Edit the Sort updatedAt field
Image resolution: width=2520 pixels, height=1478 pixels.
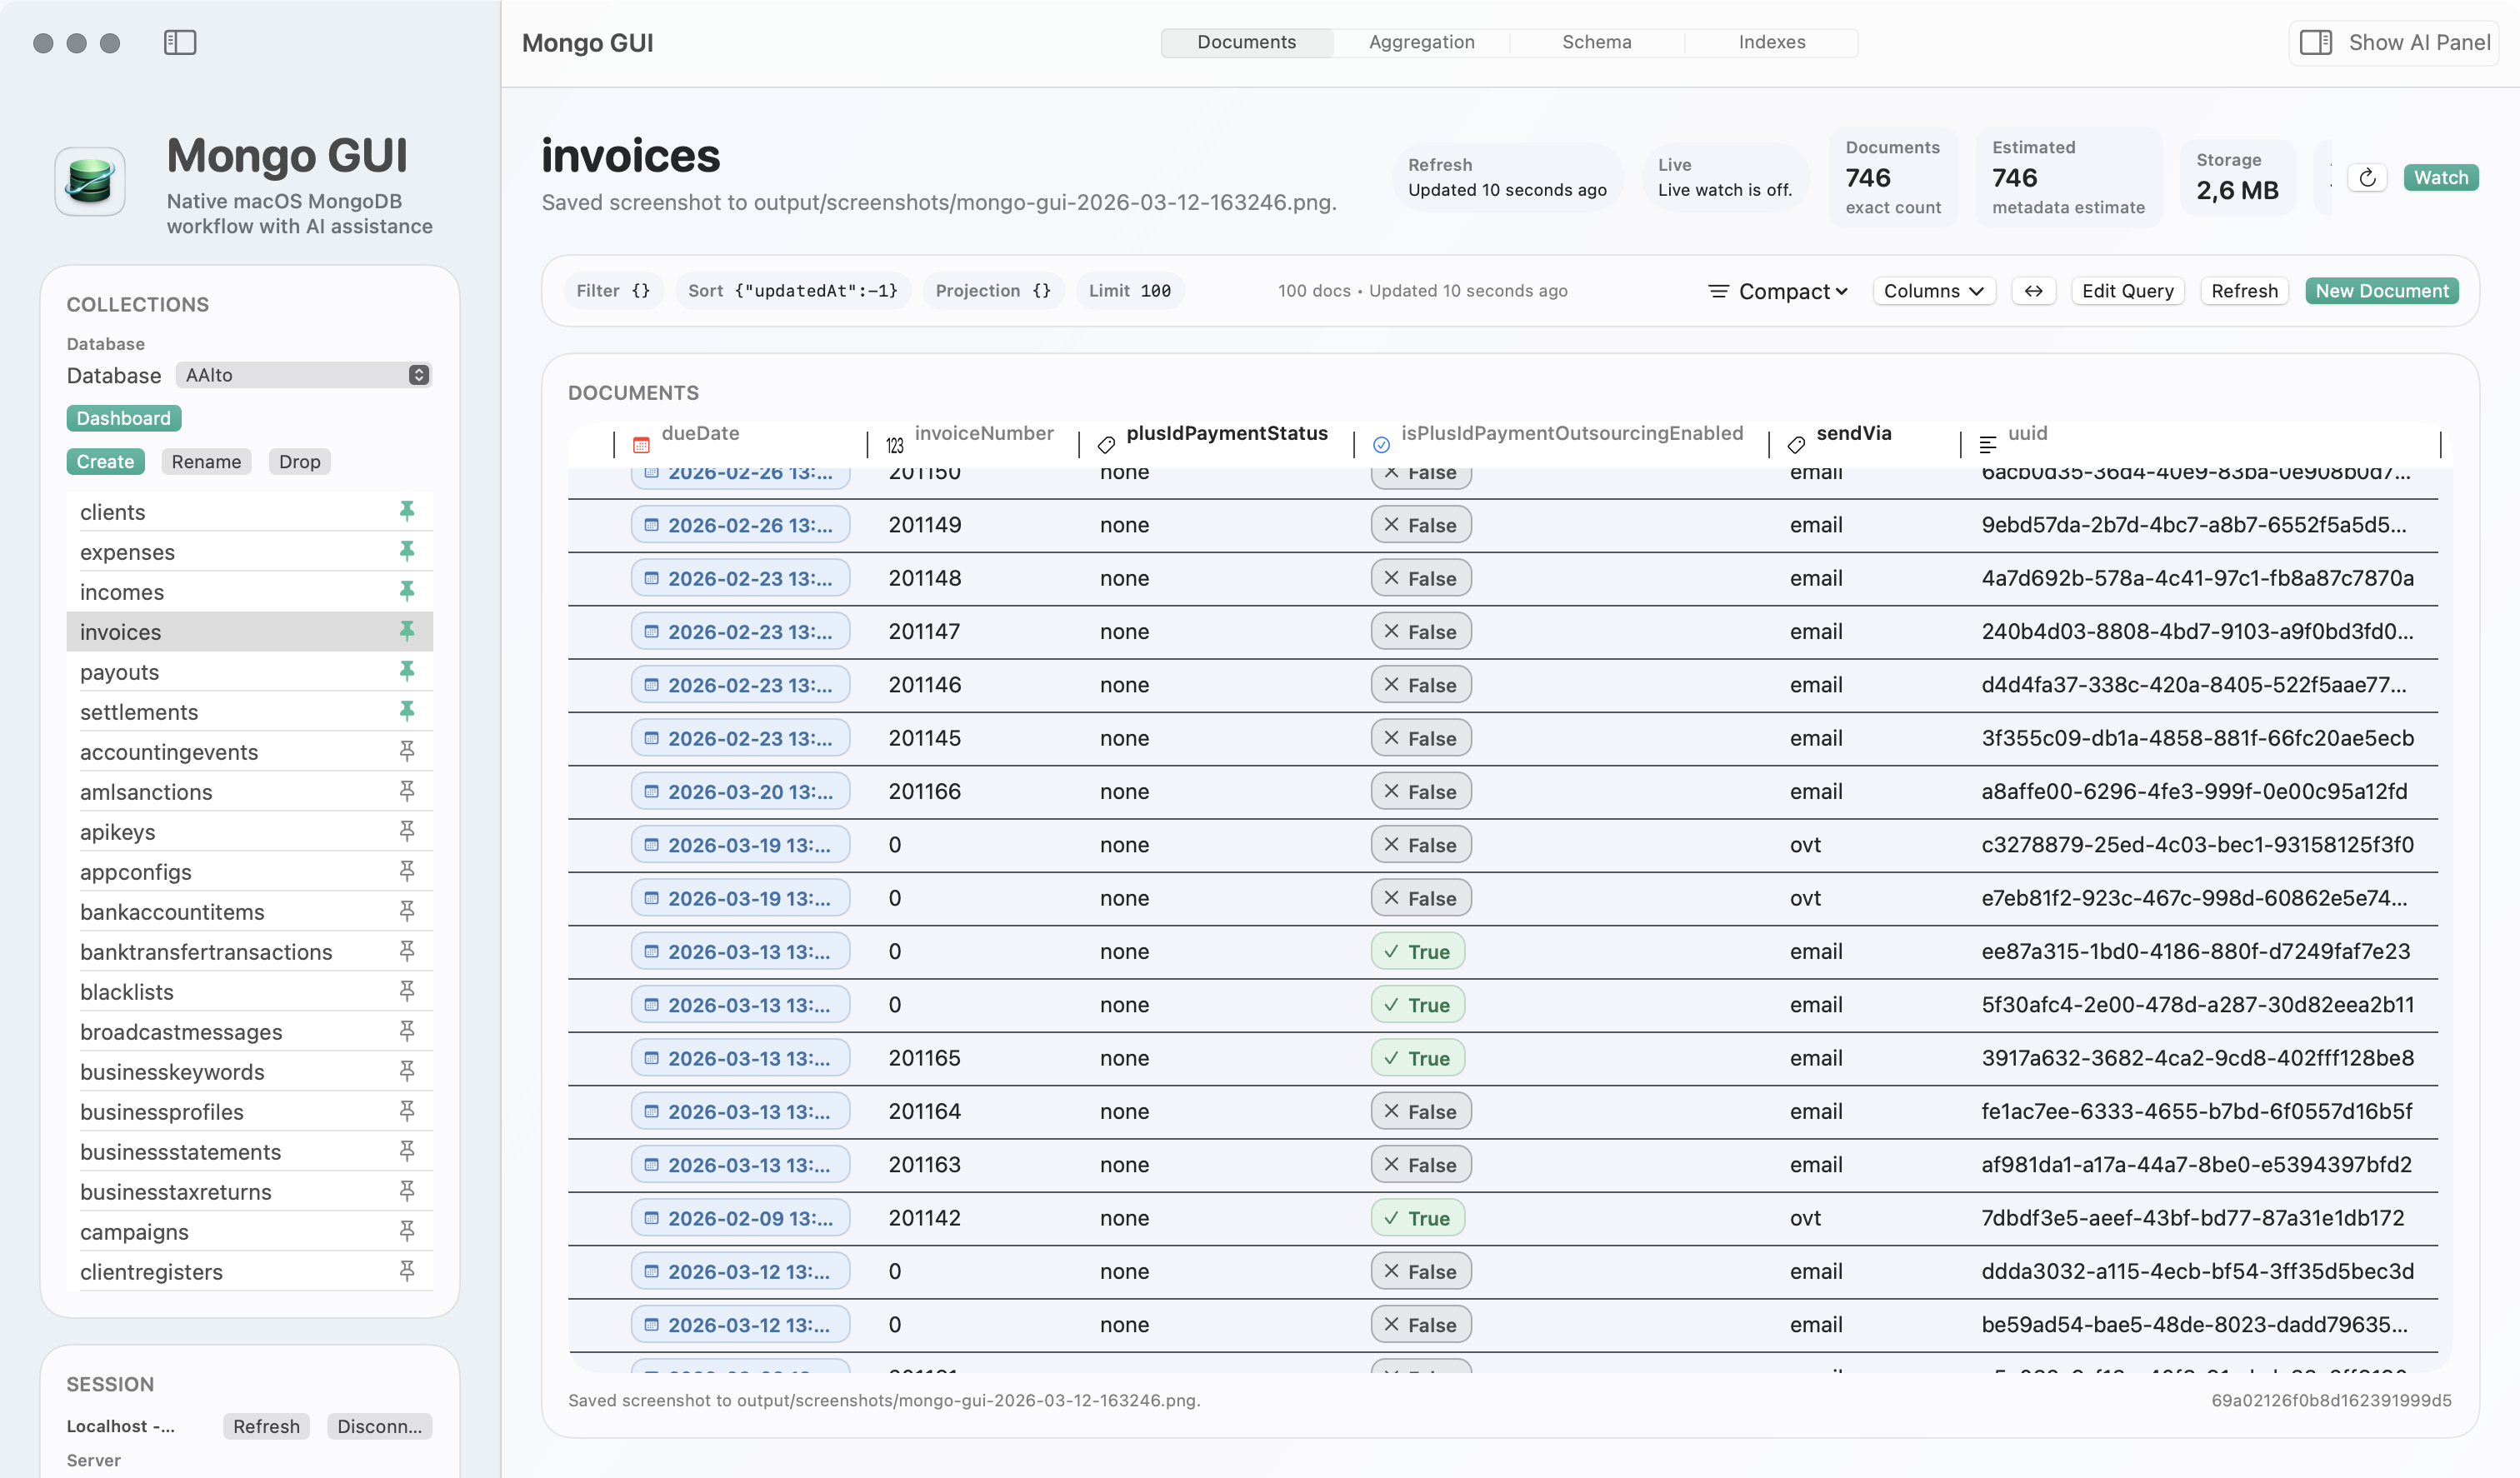point(793,291)
